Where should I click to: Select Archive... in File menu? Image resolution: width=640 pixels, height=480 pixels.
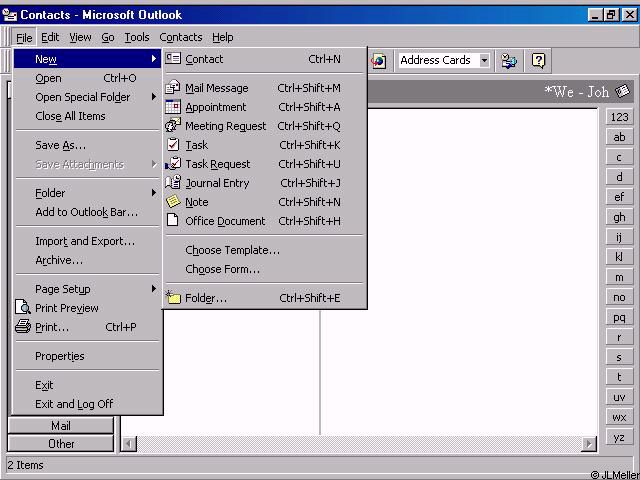pos(87,260)
